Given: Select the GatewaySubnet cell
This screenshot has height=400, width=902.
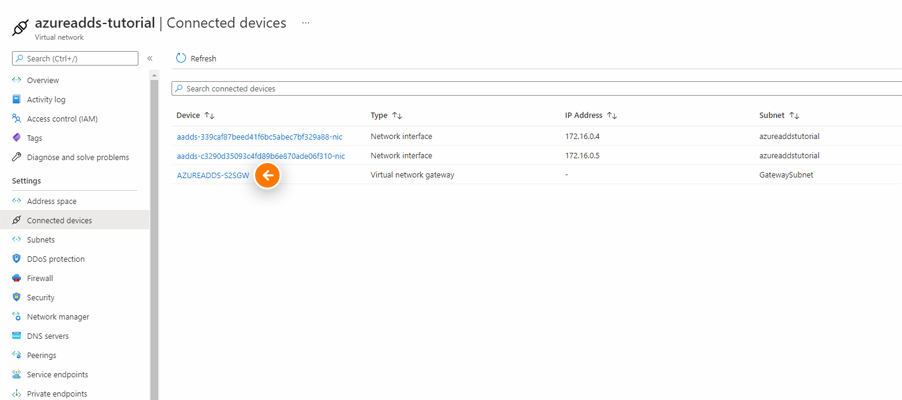Looking at the screenshot, I should click(x=786, y=175).
